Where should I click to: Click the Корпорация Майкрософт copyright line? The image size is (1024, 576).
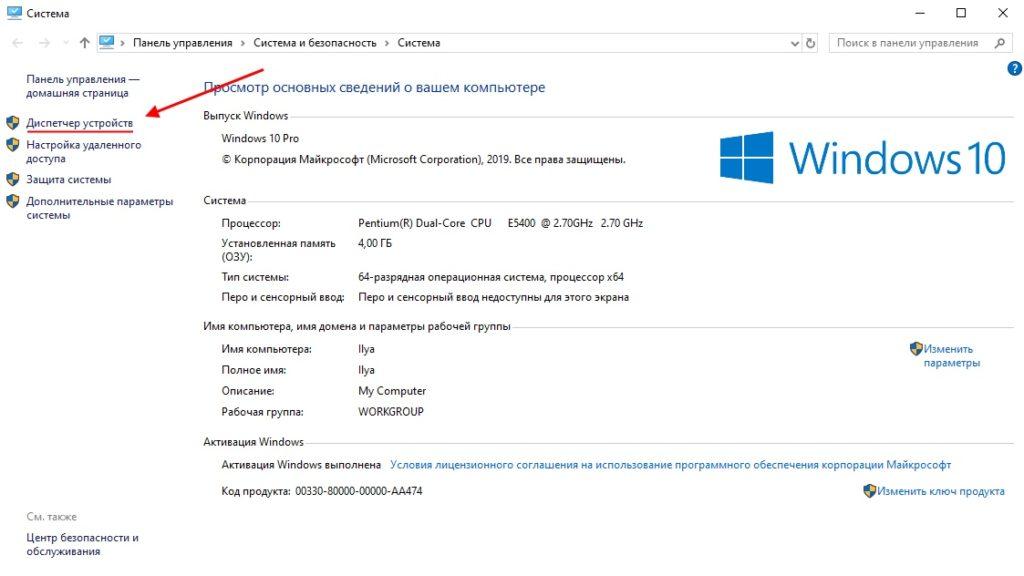pos(423,159)
